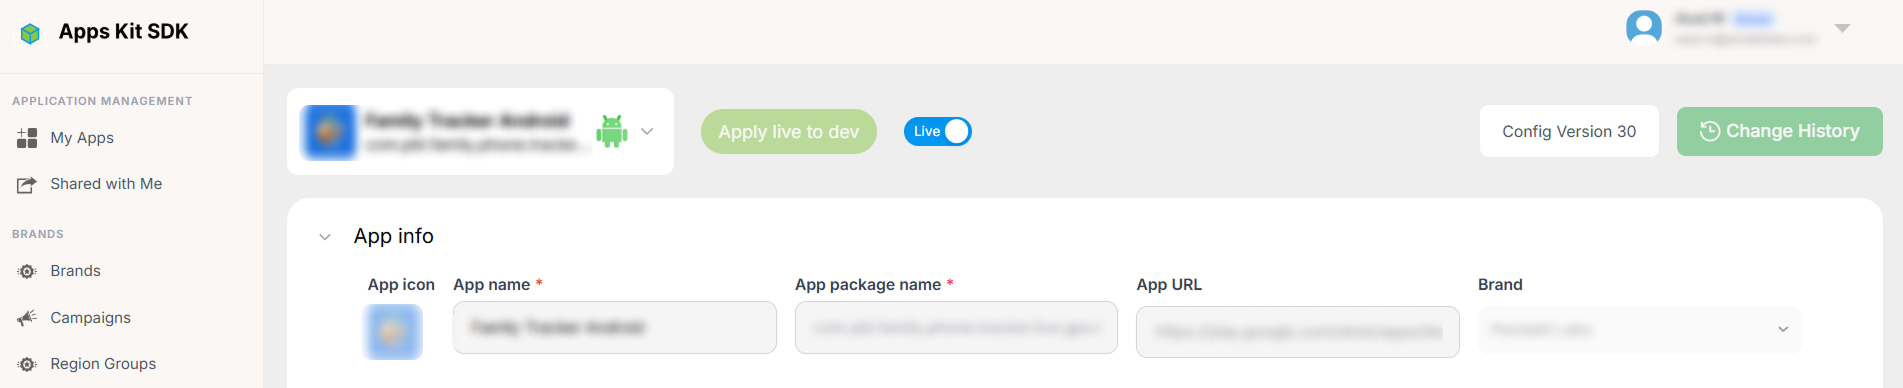Screen dimensions: 1903x388
Task: Click the BRANDS section label
Action: 38,234
